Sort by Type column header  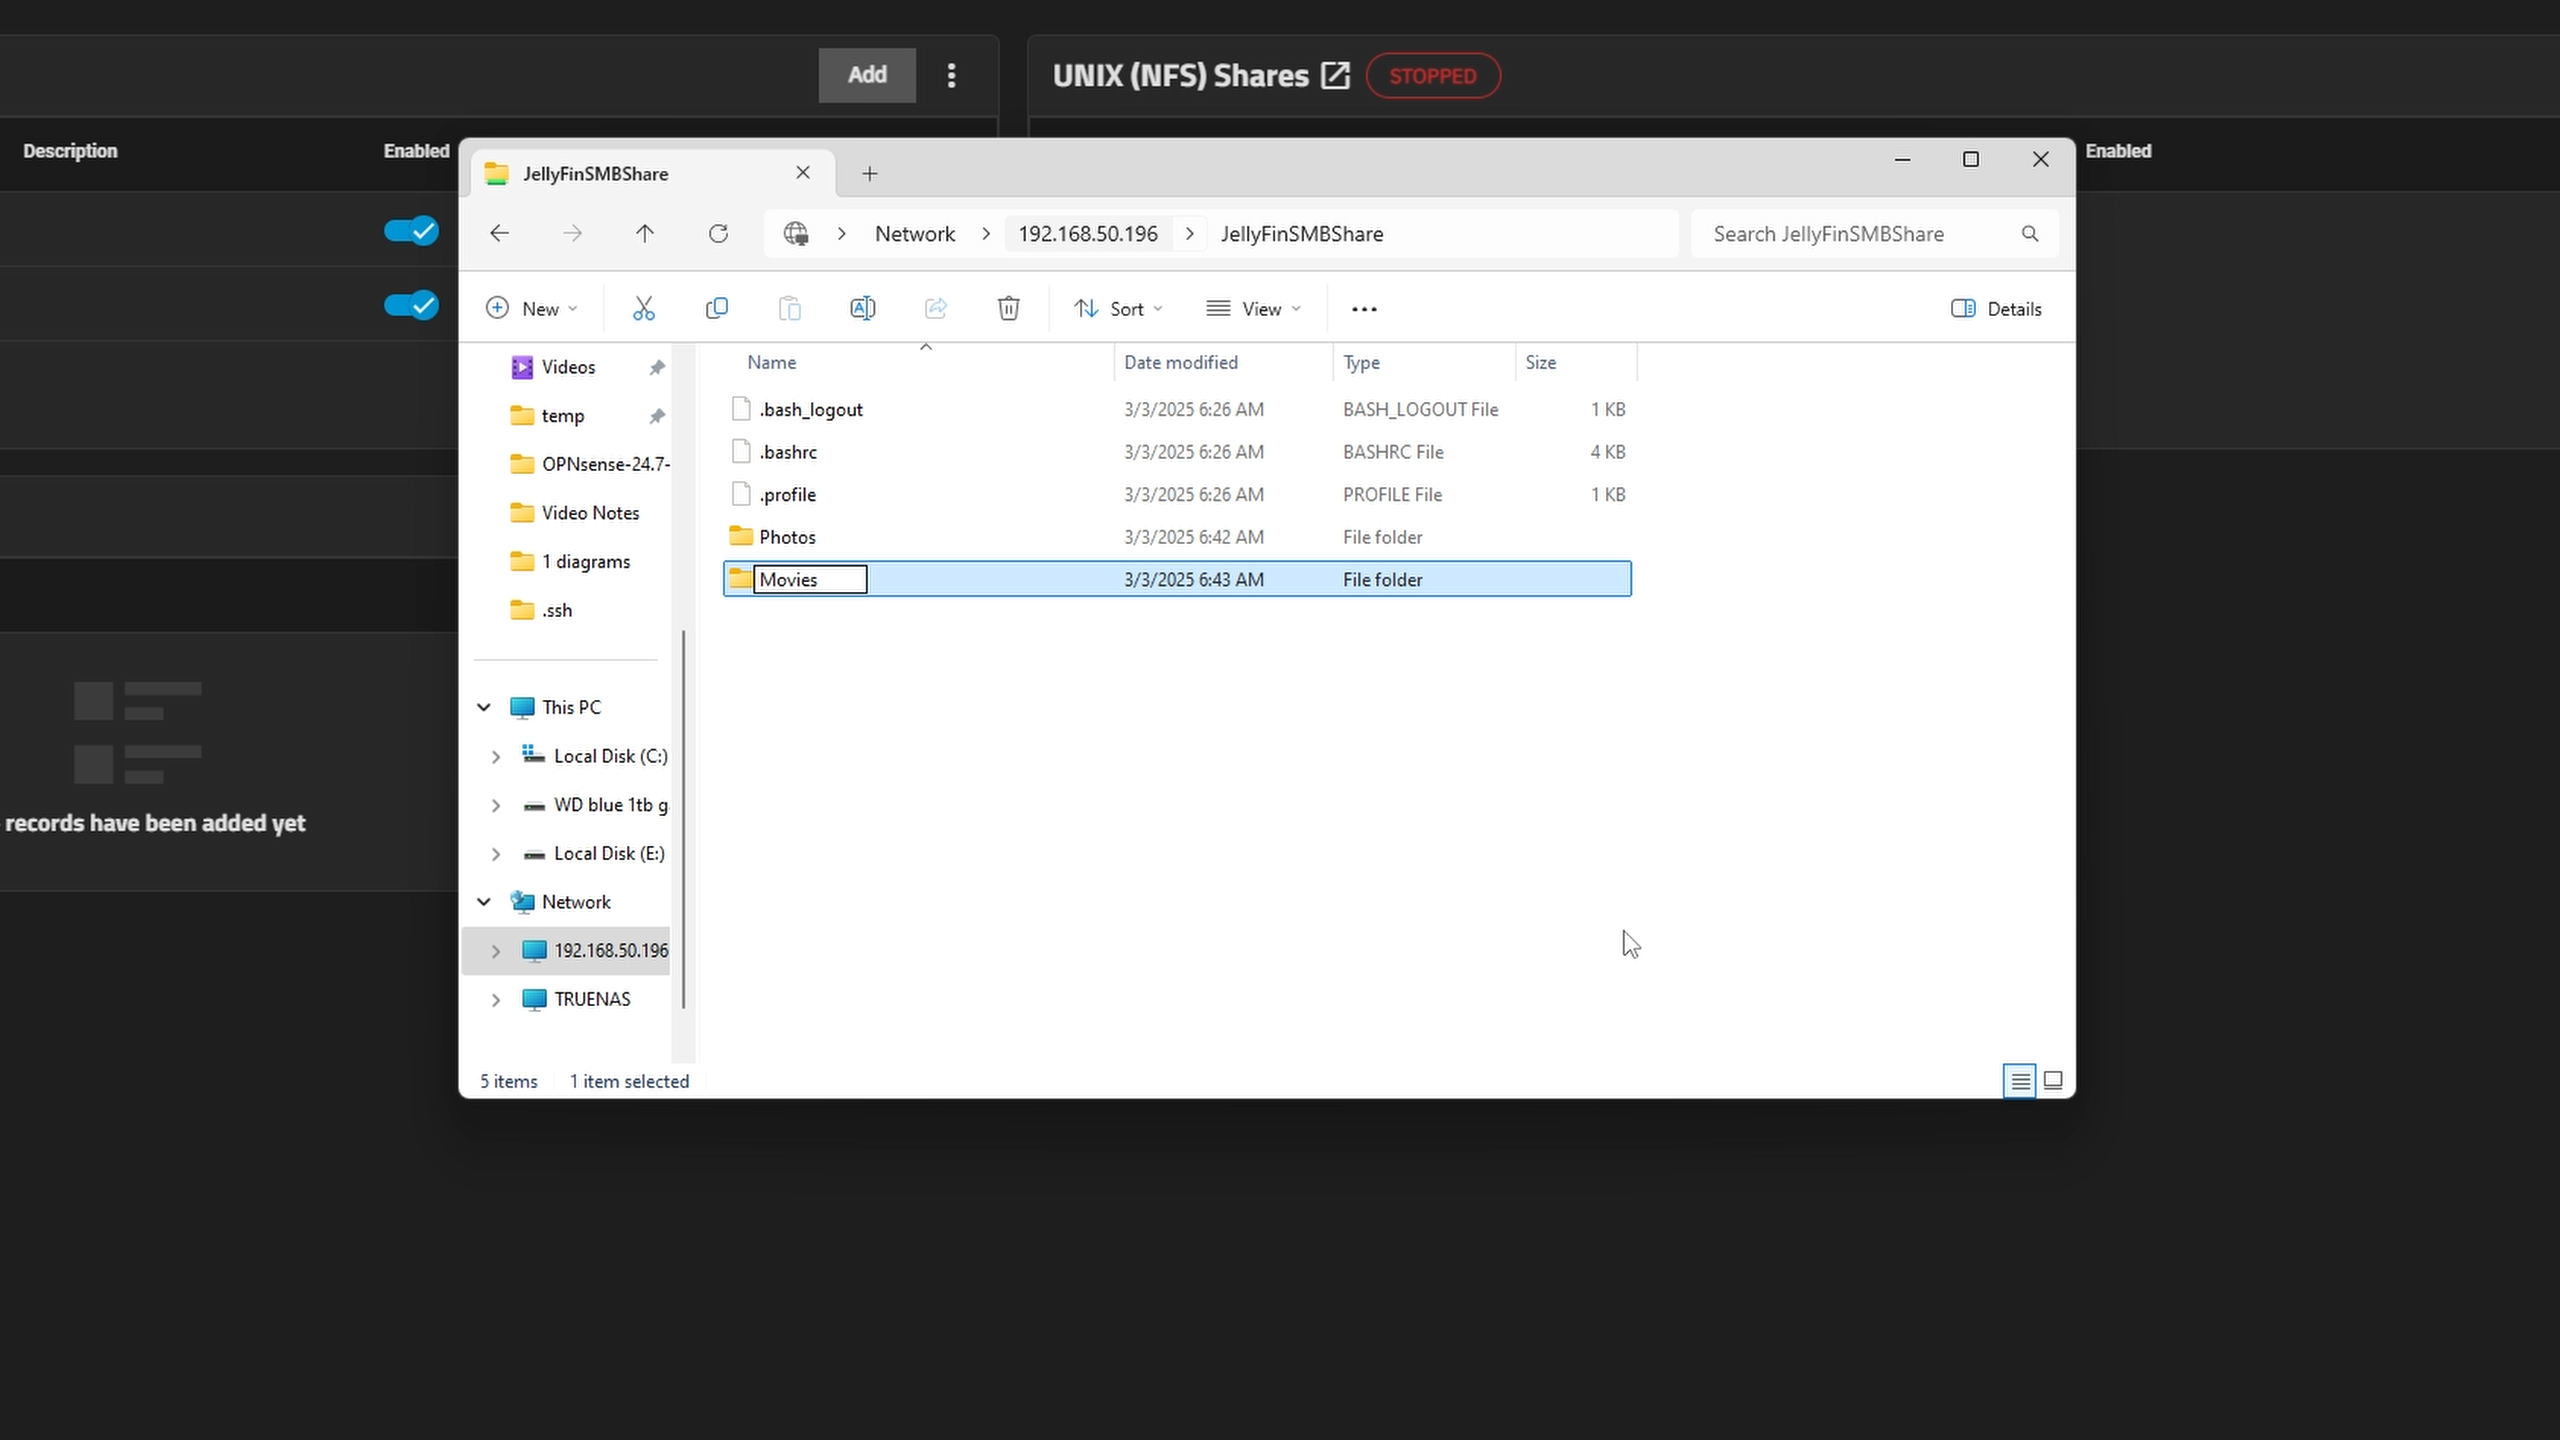click(x=1361, y=363)
